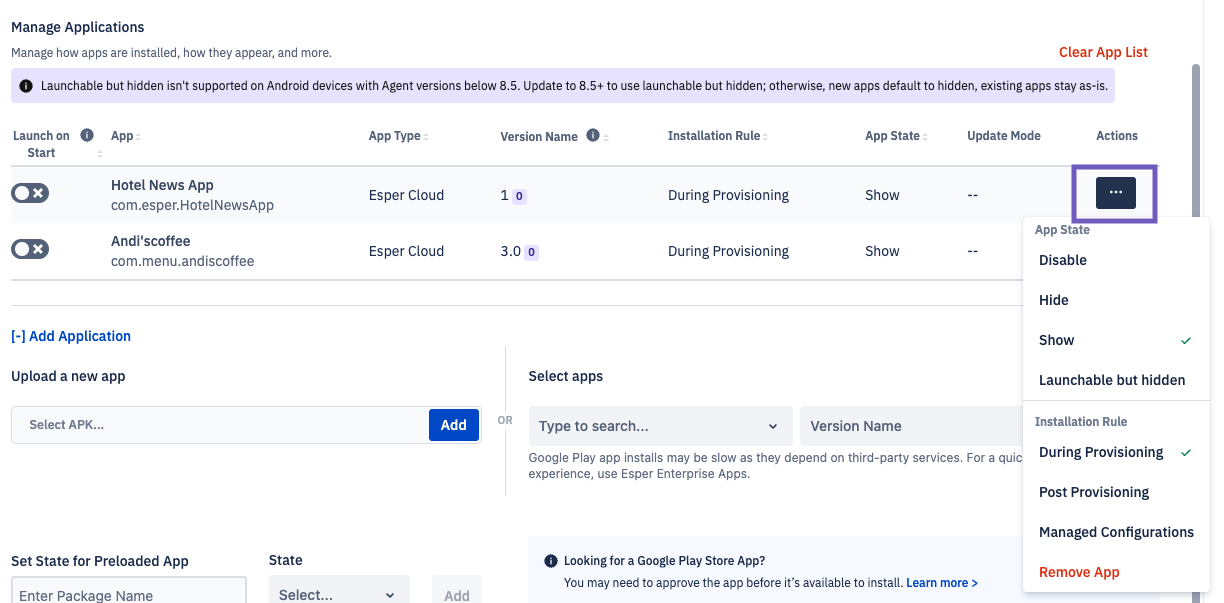The image size is (1224, 603).
Task: Click the Clear App List link
Action: click(x=1102, y=51)
